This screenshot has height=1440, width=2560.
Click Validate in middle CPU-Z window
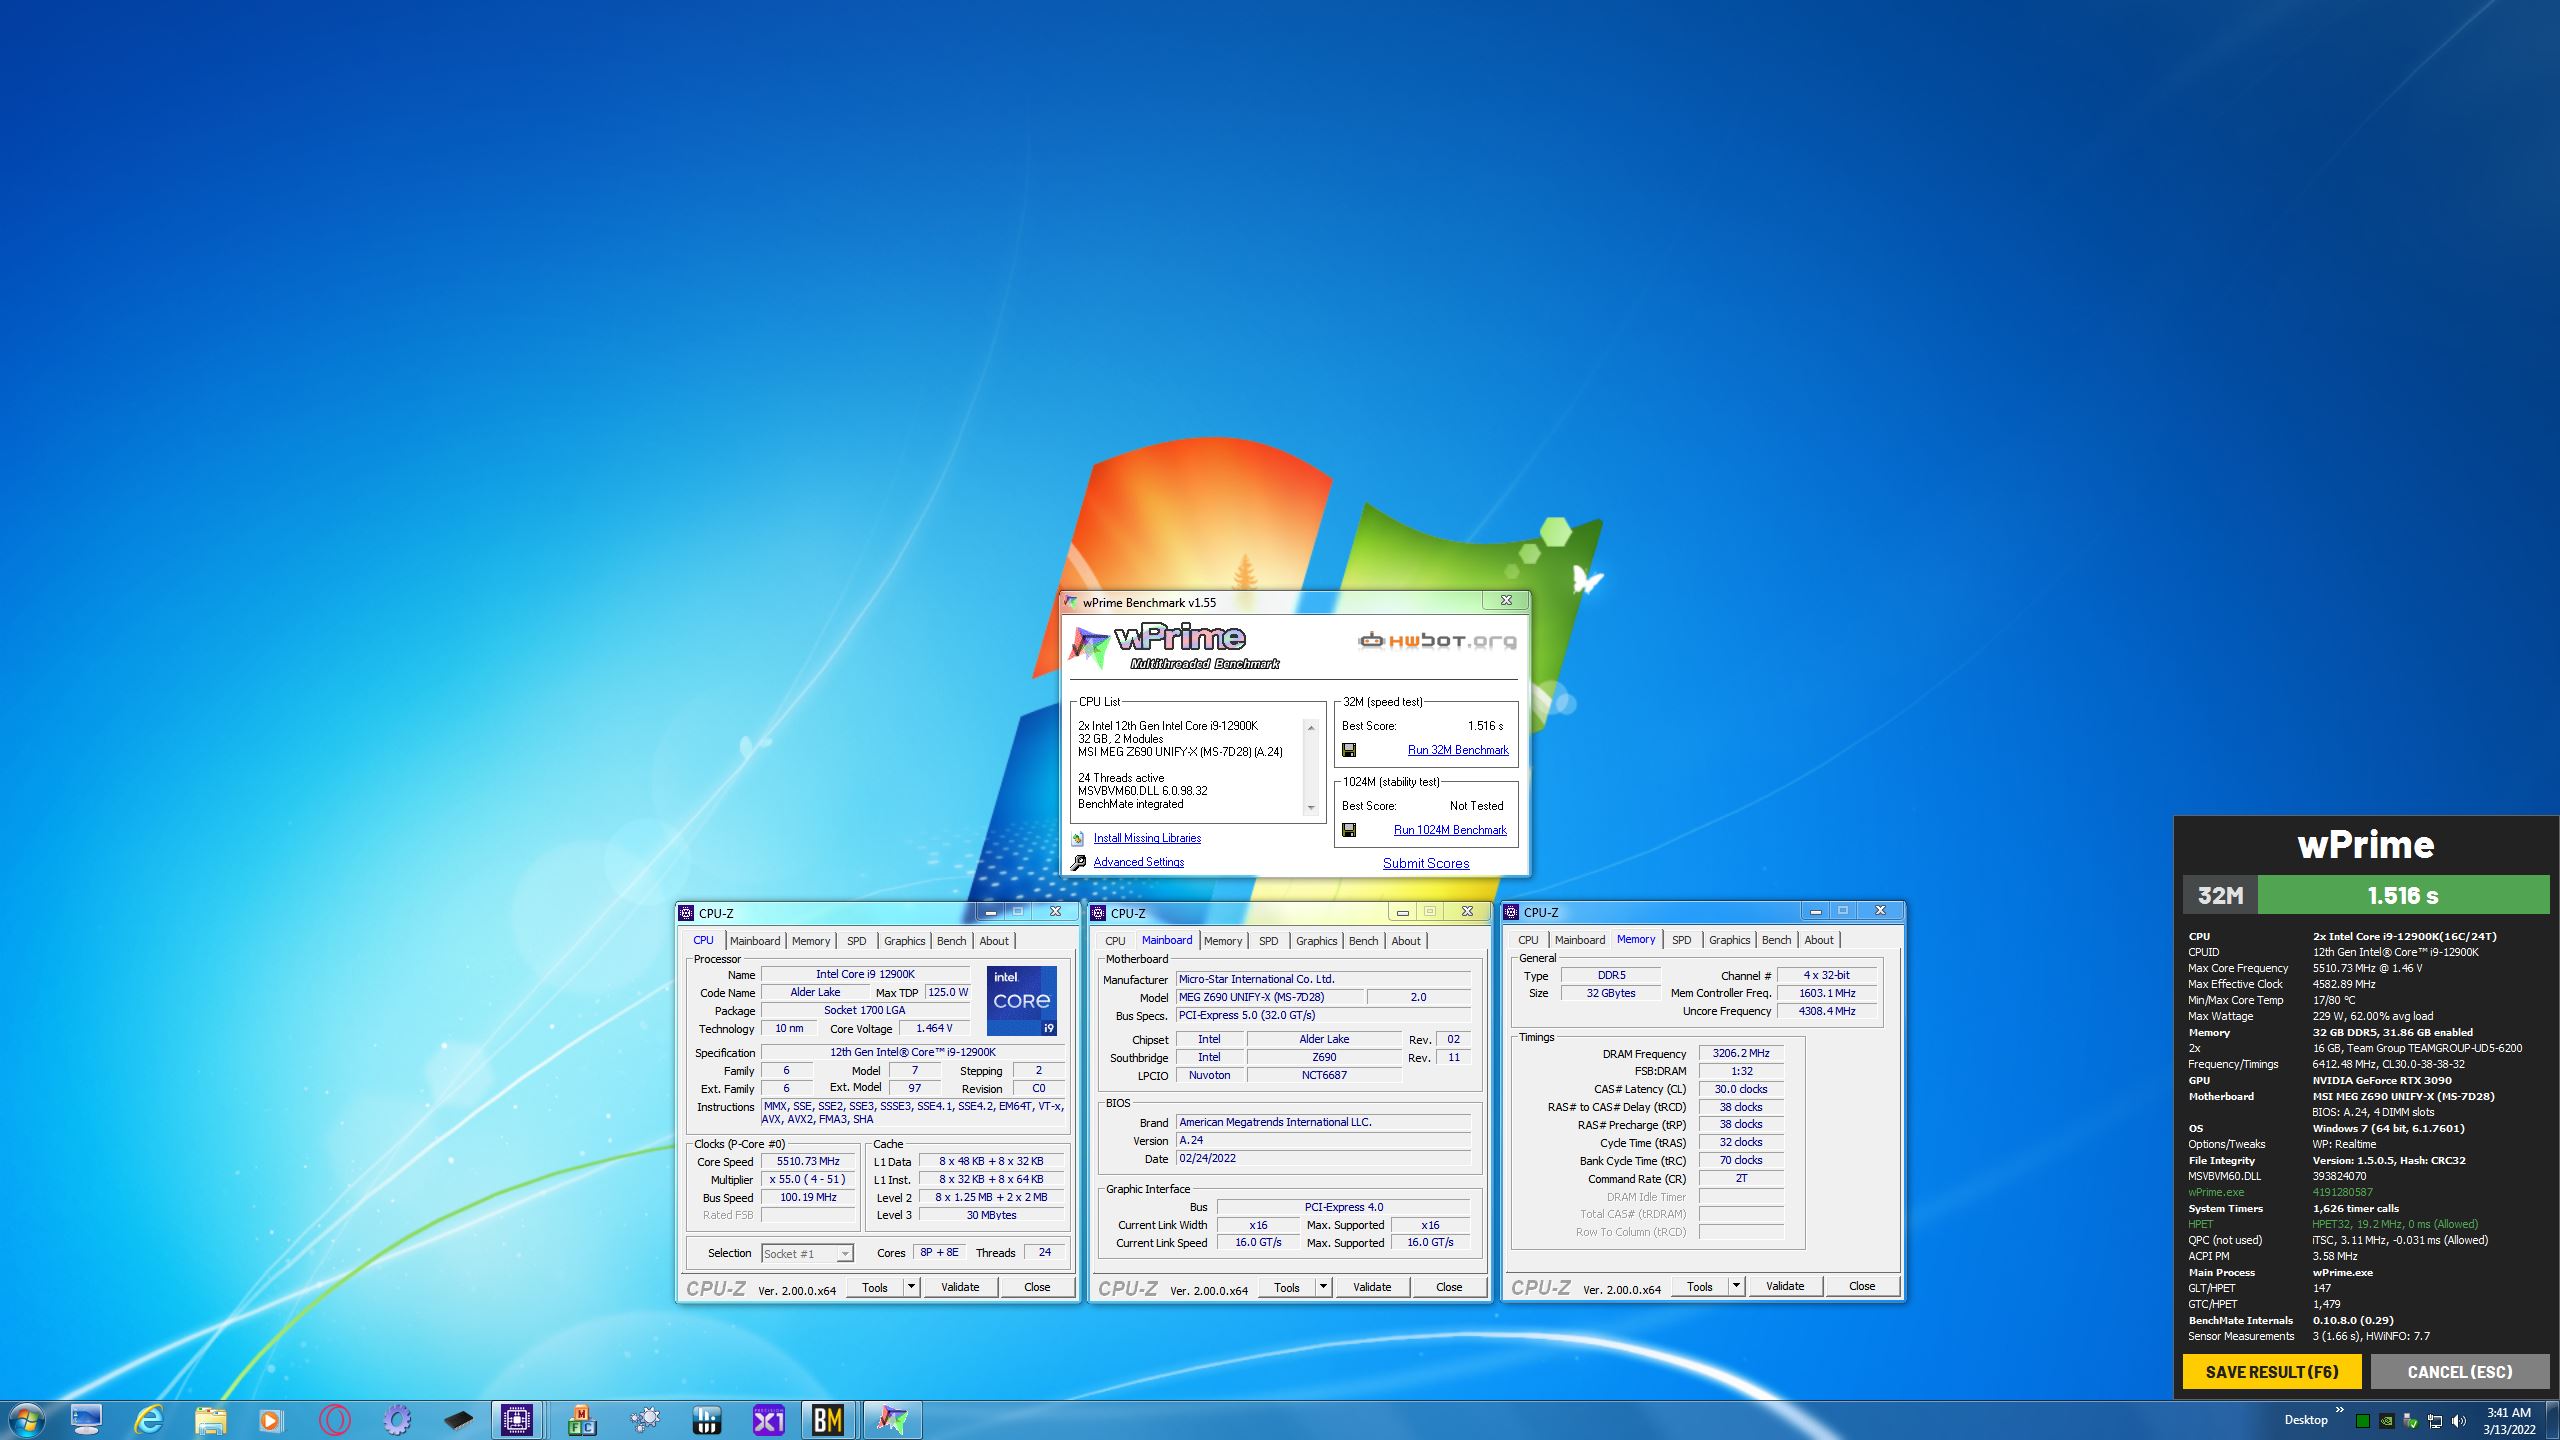click(x=1372, y=1287)
